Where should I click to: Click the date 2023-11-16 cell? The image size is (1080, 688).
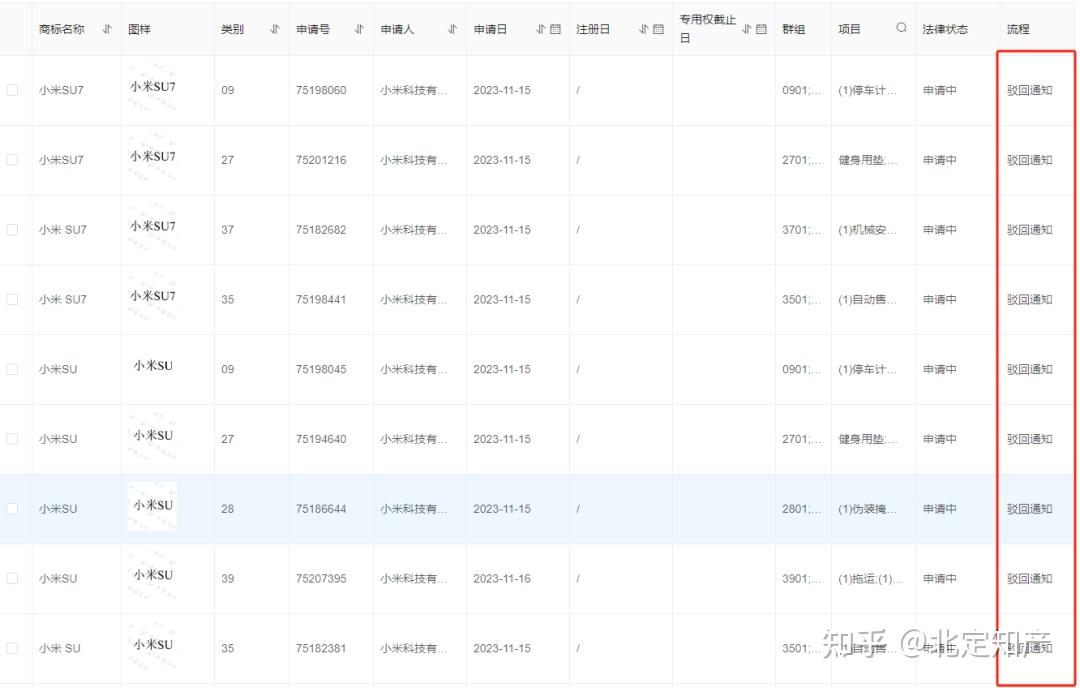tap(502, 578)
